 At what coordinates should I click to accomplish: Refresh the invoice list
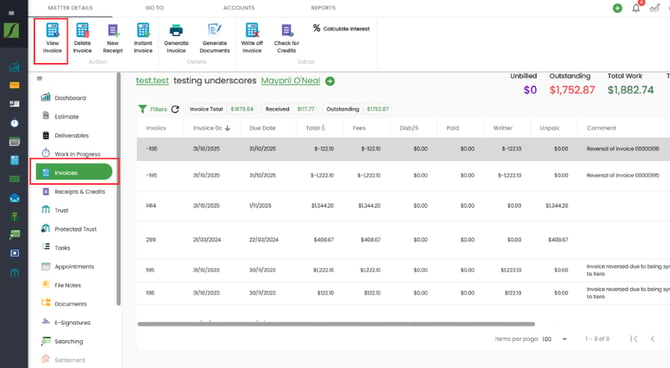175,109
